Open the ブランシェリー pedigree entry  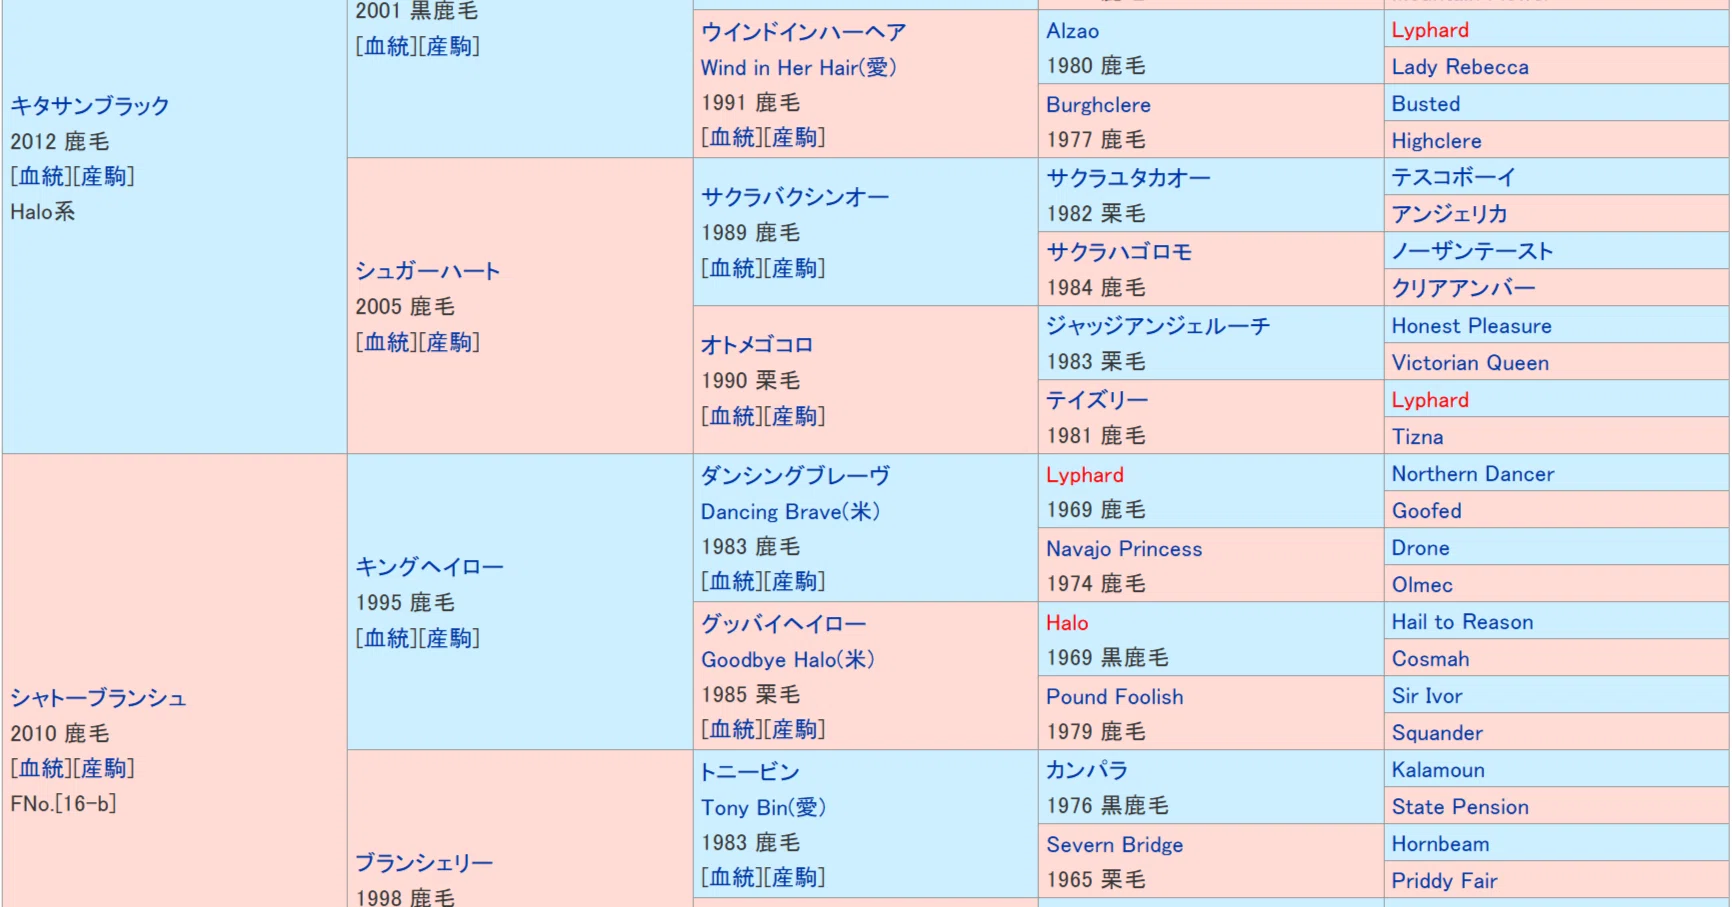[x=424, y=863]
